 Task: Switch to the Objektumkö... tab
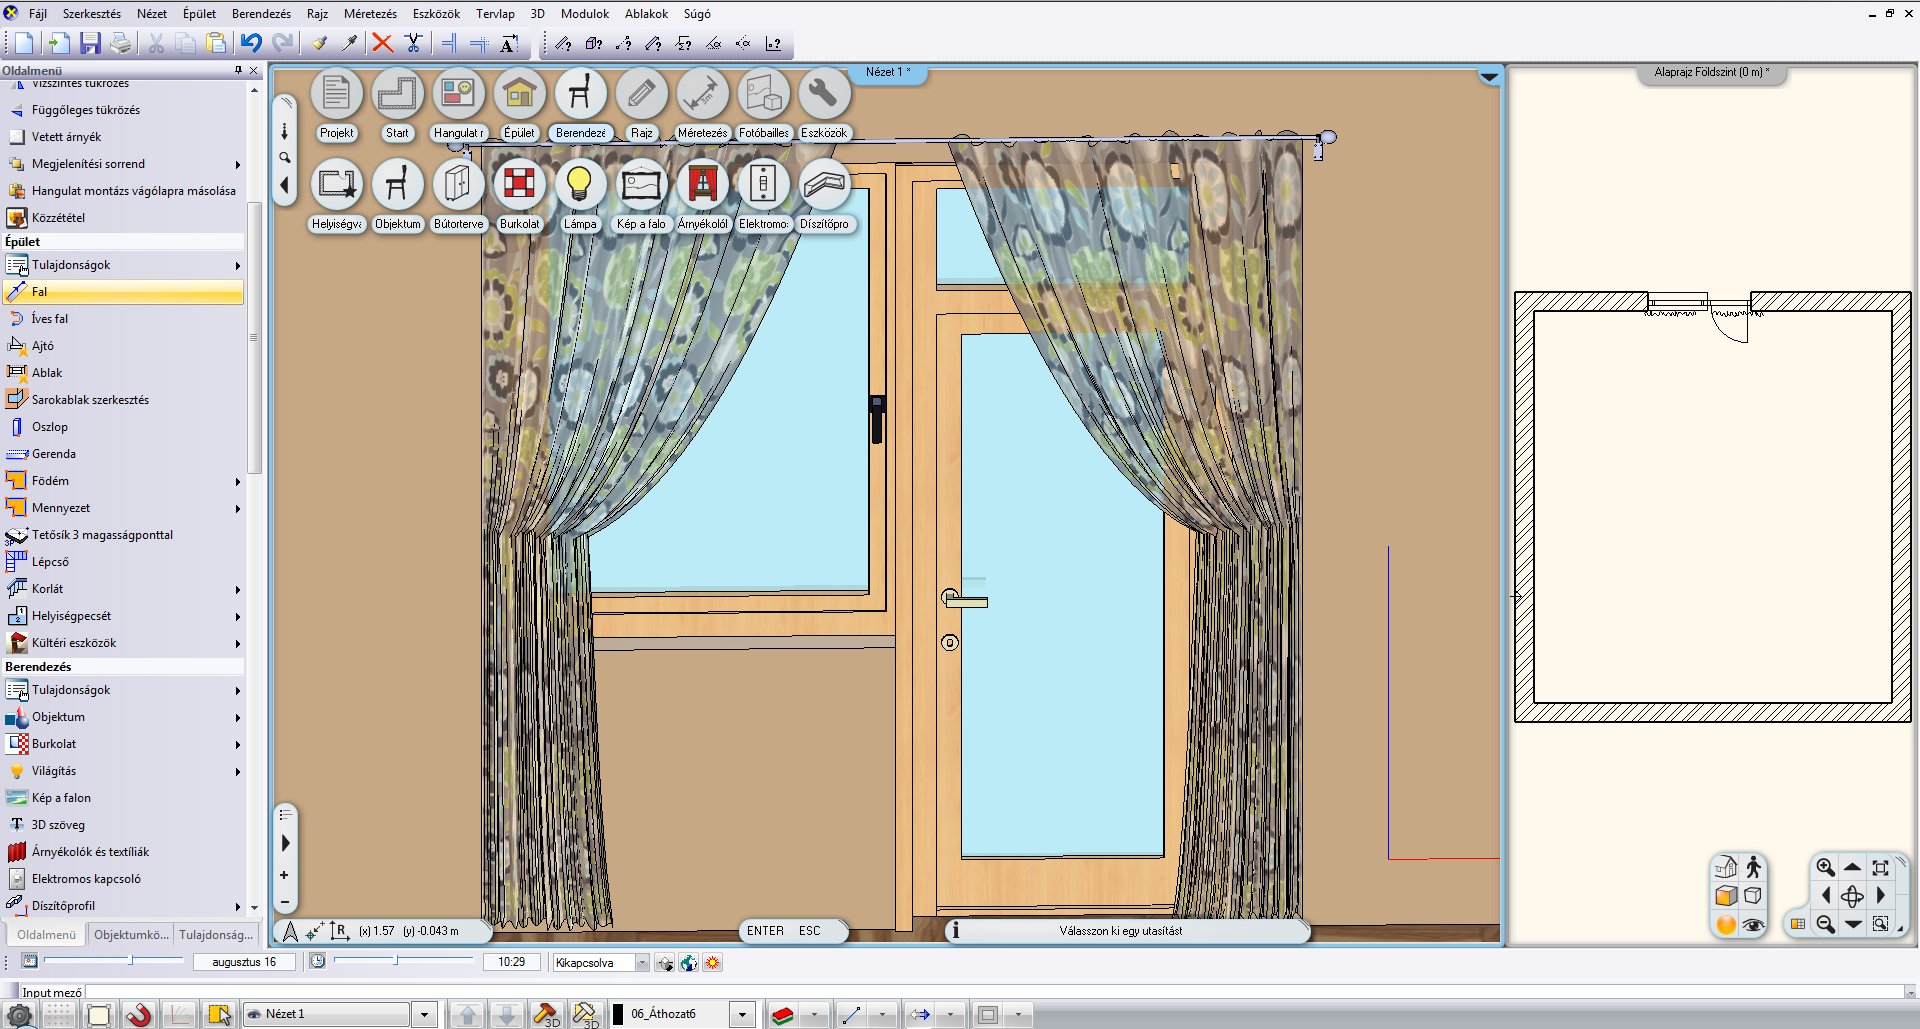[131, 935]
